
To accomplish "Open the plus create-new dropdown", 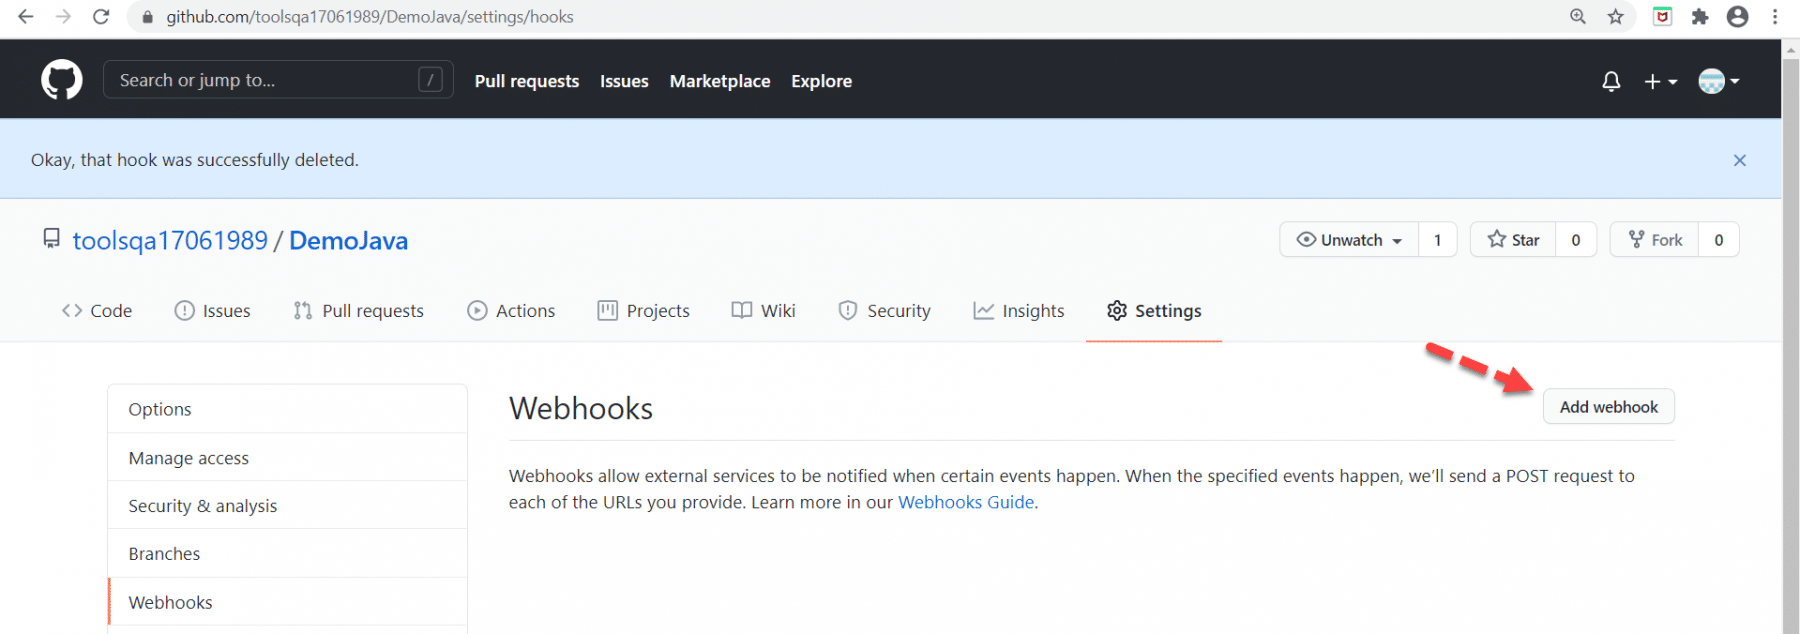I will tap(1660, 81).
